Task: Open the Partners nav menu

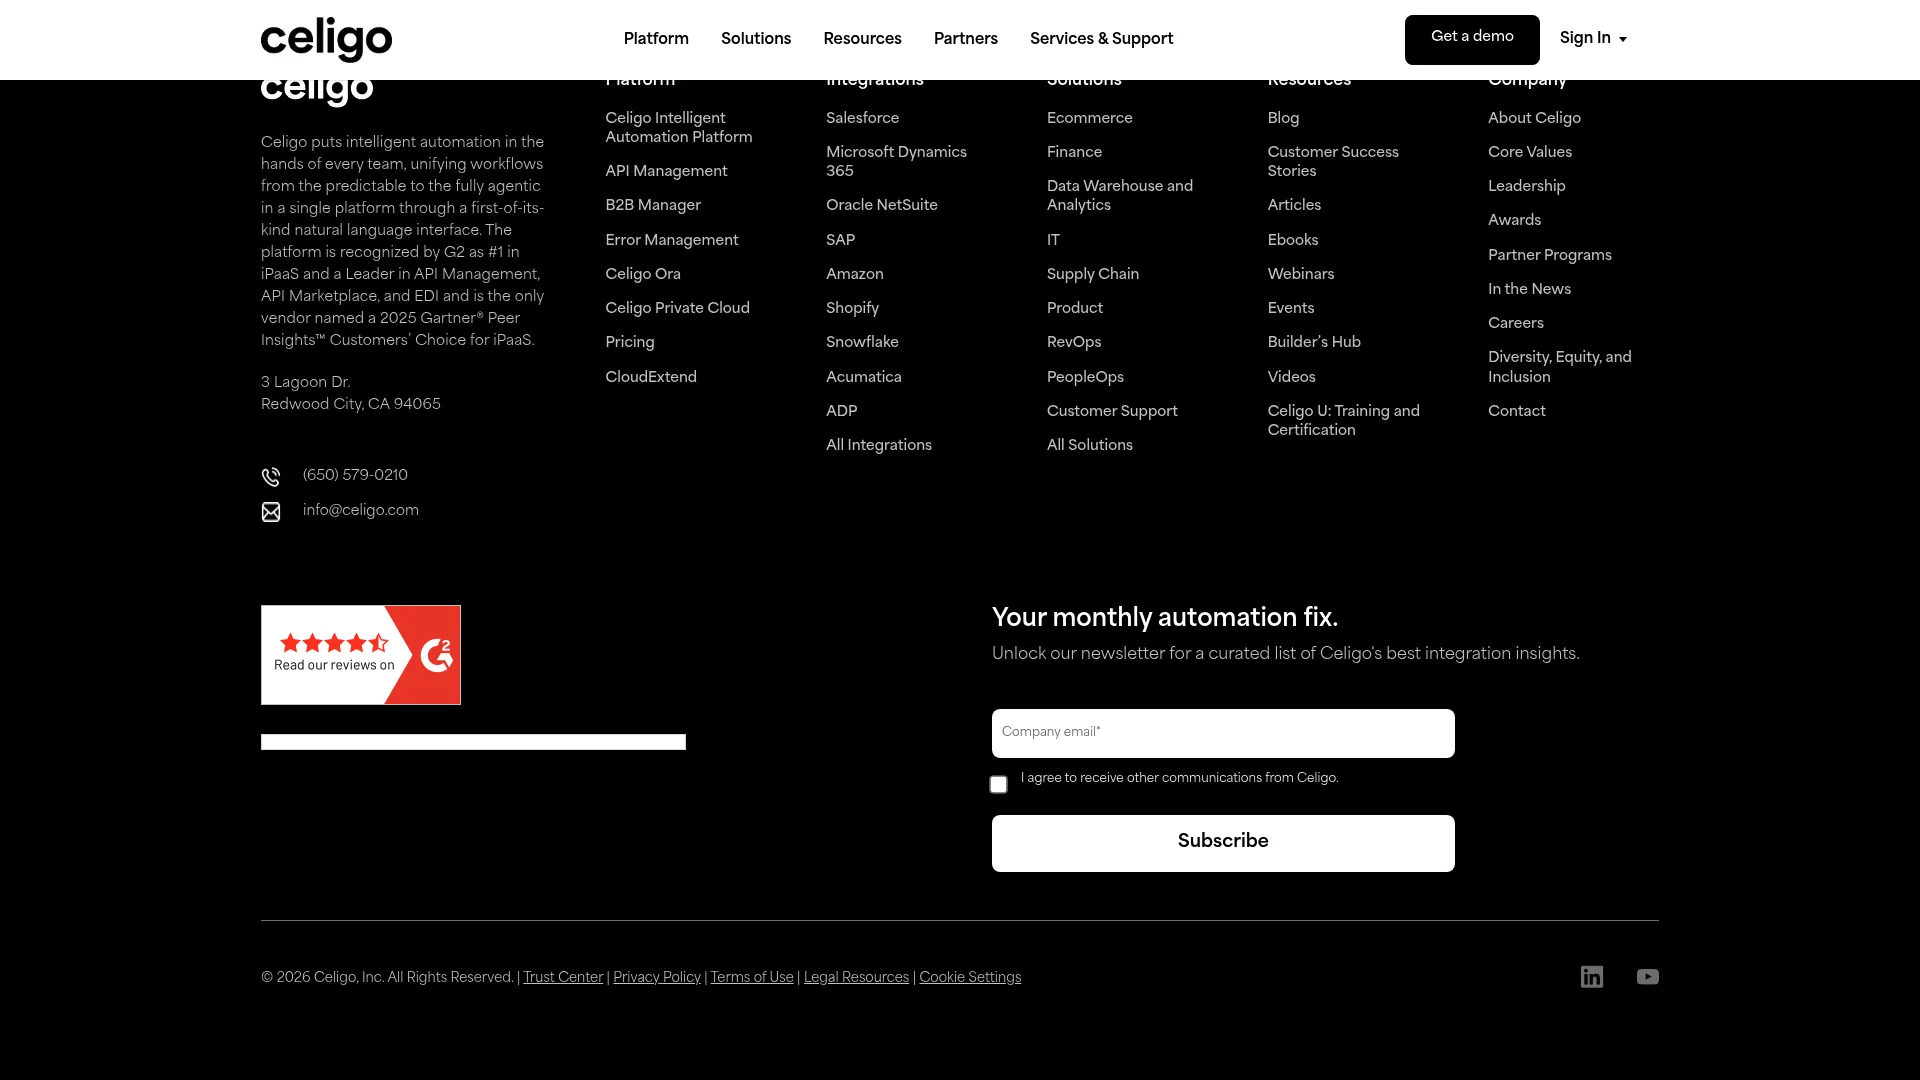Action: pyautogui.click(x=966, y=39)
